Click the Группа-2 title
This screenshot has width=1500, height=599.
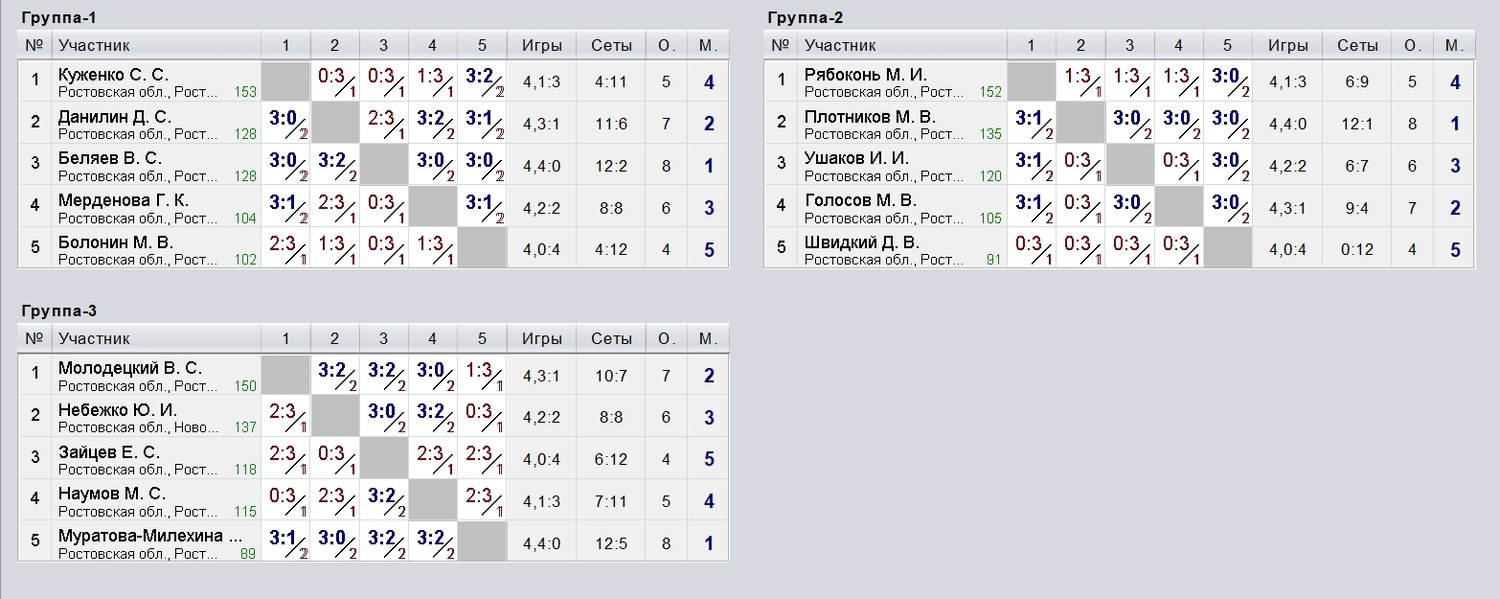[806, 18]
